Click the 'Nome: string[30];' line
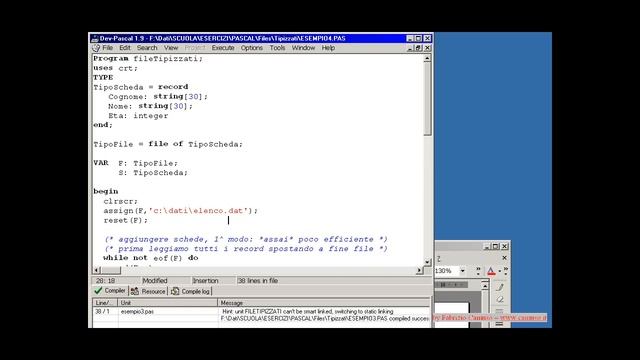The width and height of the screenshot is (640, 360). click(x=150, y=106)
